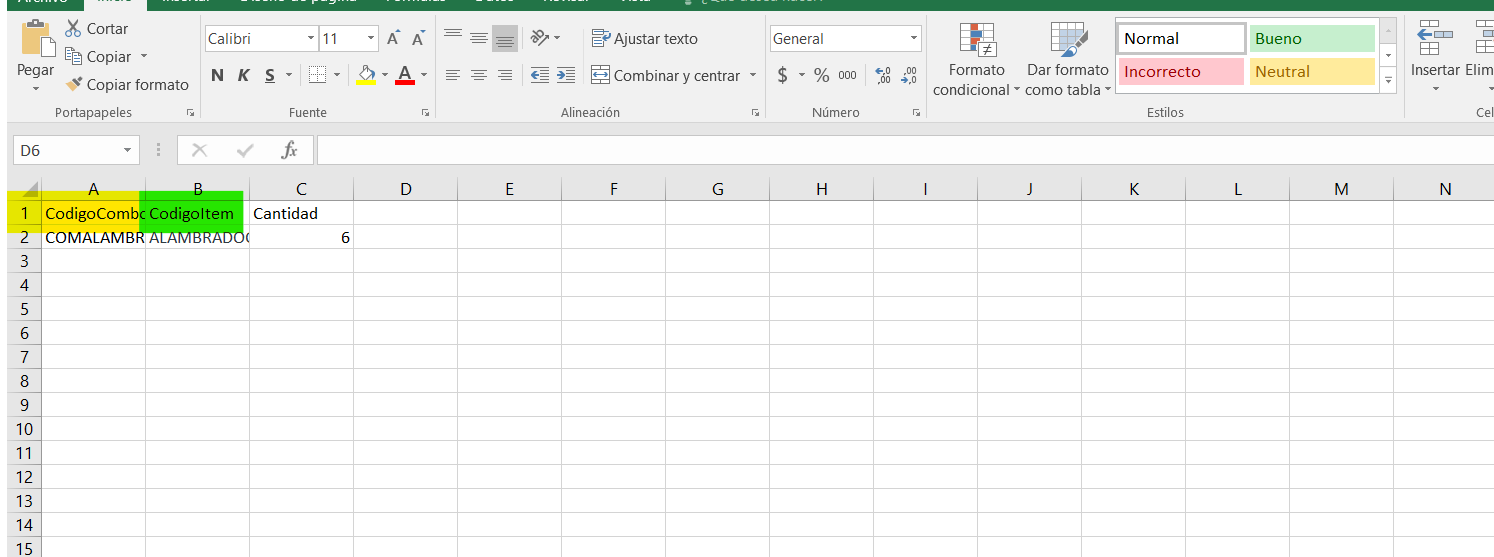Increase font size with the larger A icon
This screenshot has width=1494, height=557.
[x=394, y=39]
